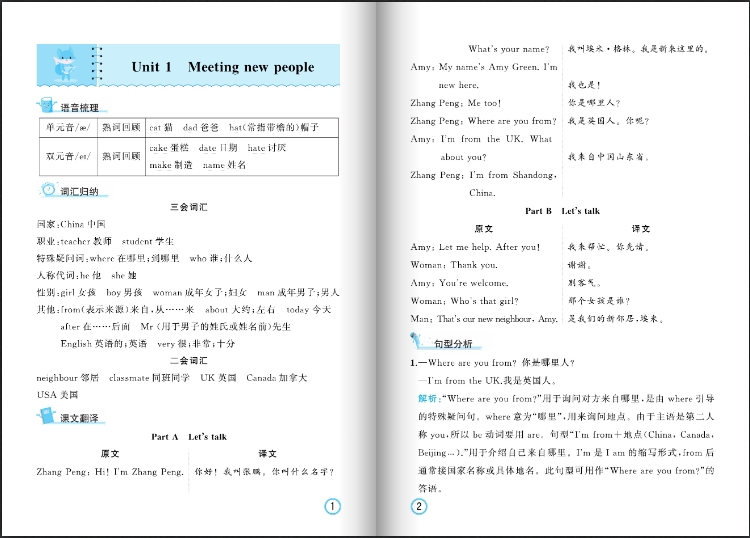Click the title 'Unit 1 Meeting new people'
Image resolution: width=750 pixels, height=538 pixels.
tap(223, 67)
